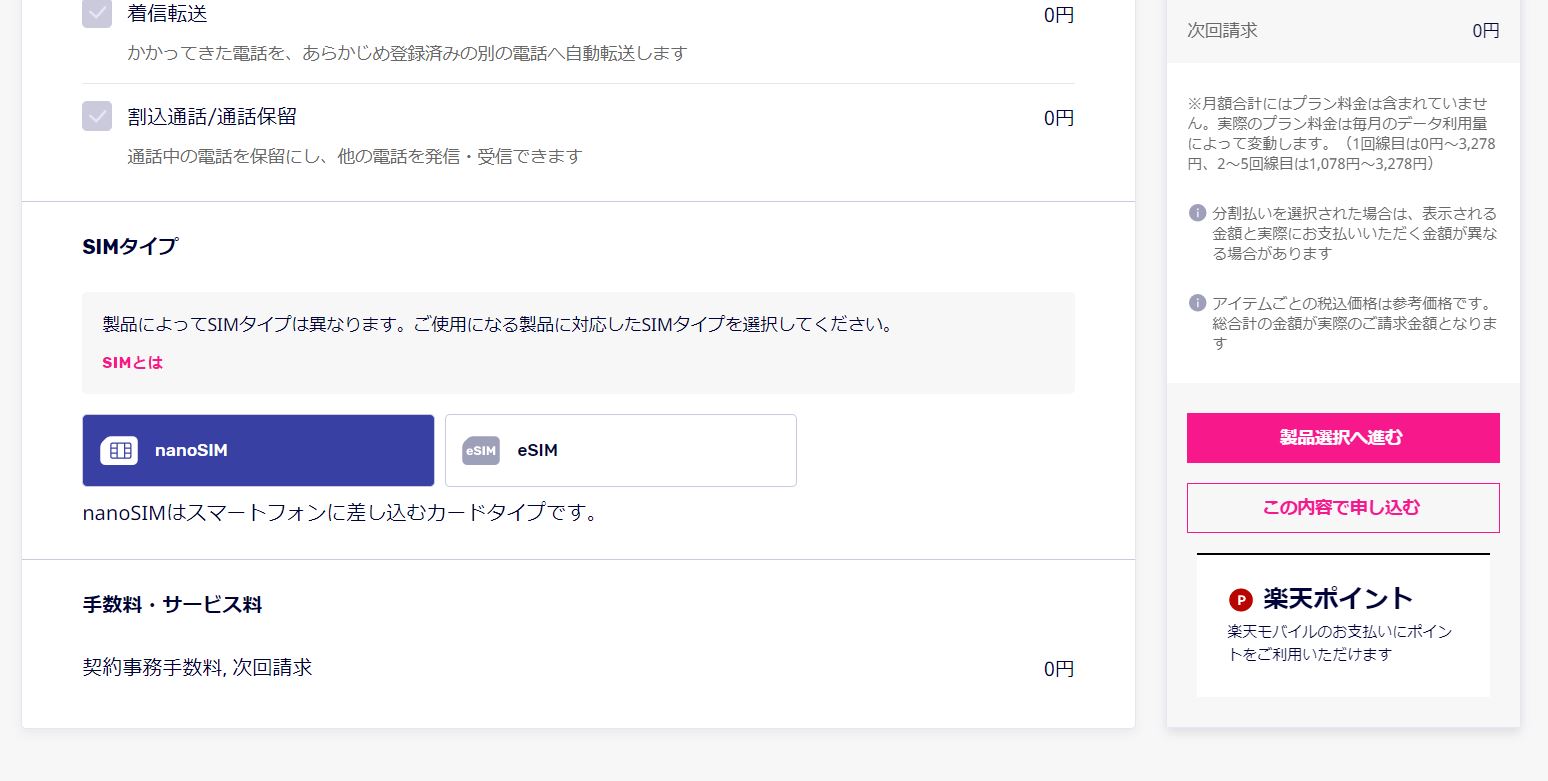The image size is (1548, 781).
Task: Click the 製品によってSIMタイプは異なります notice text
Action: click(498, 324)
